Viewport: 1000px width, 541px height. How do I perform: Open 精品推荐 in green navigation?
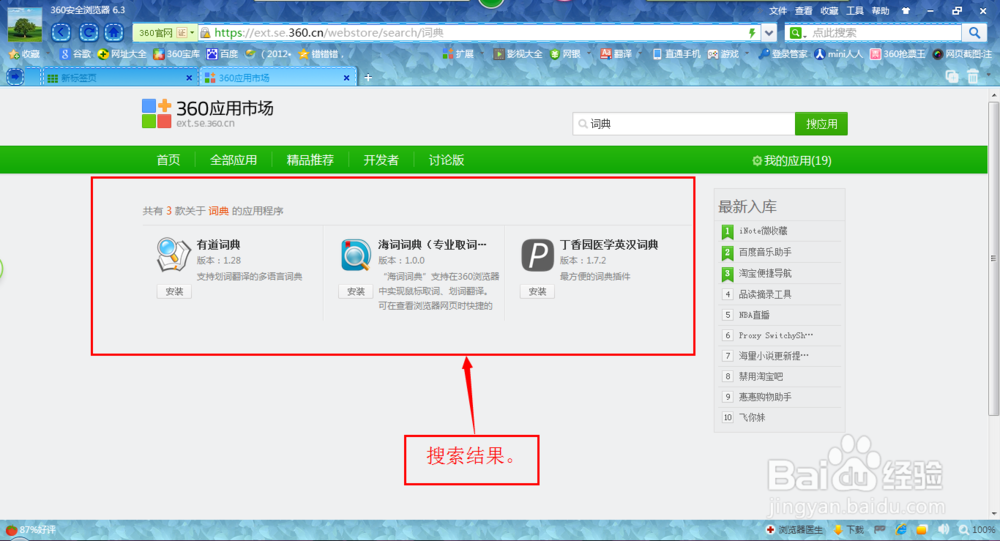(310, 160)
